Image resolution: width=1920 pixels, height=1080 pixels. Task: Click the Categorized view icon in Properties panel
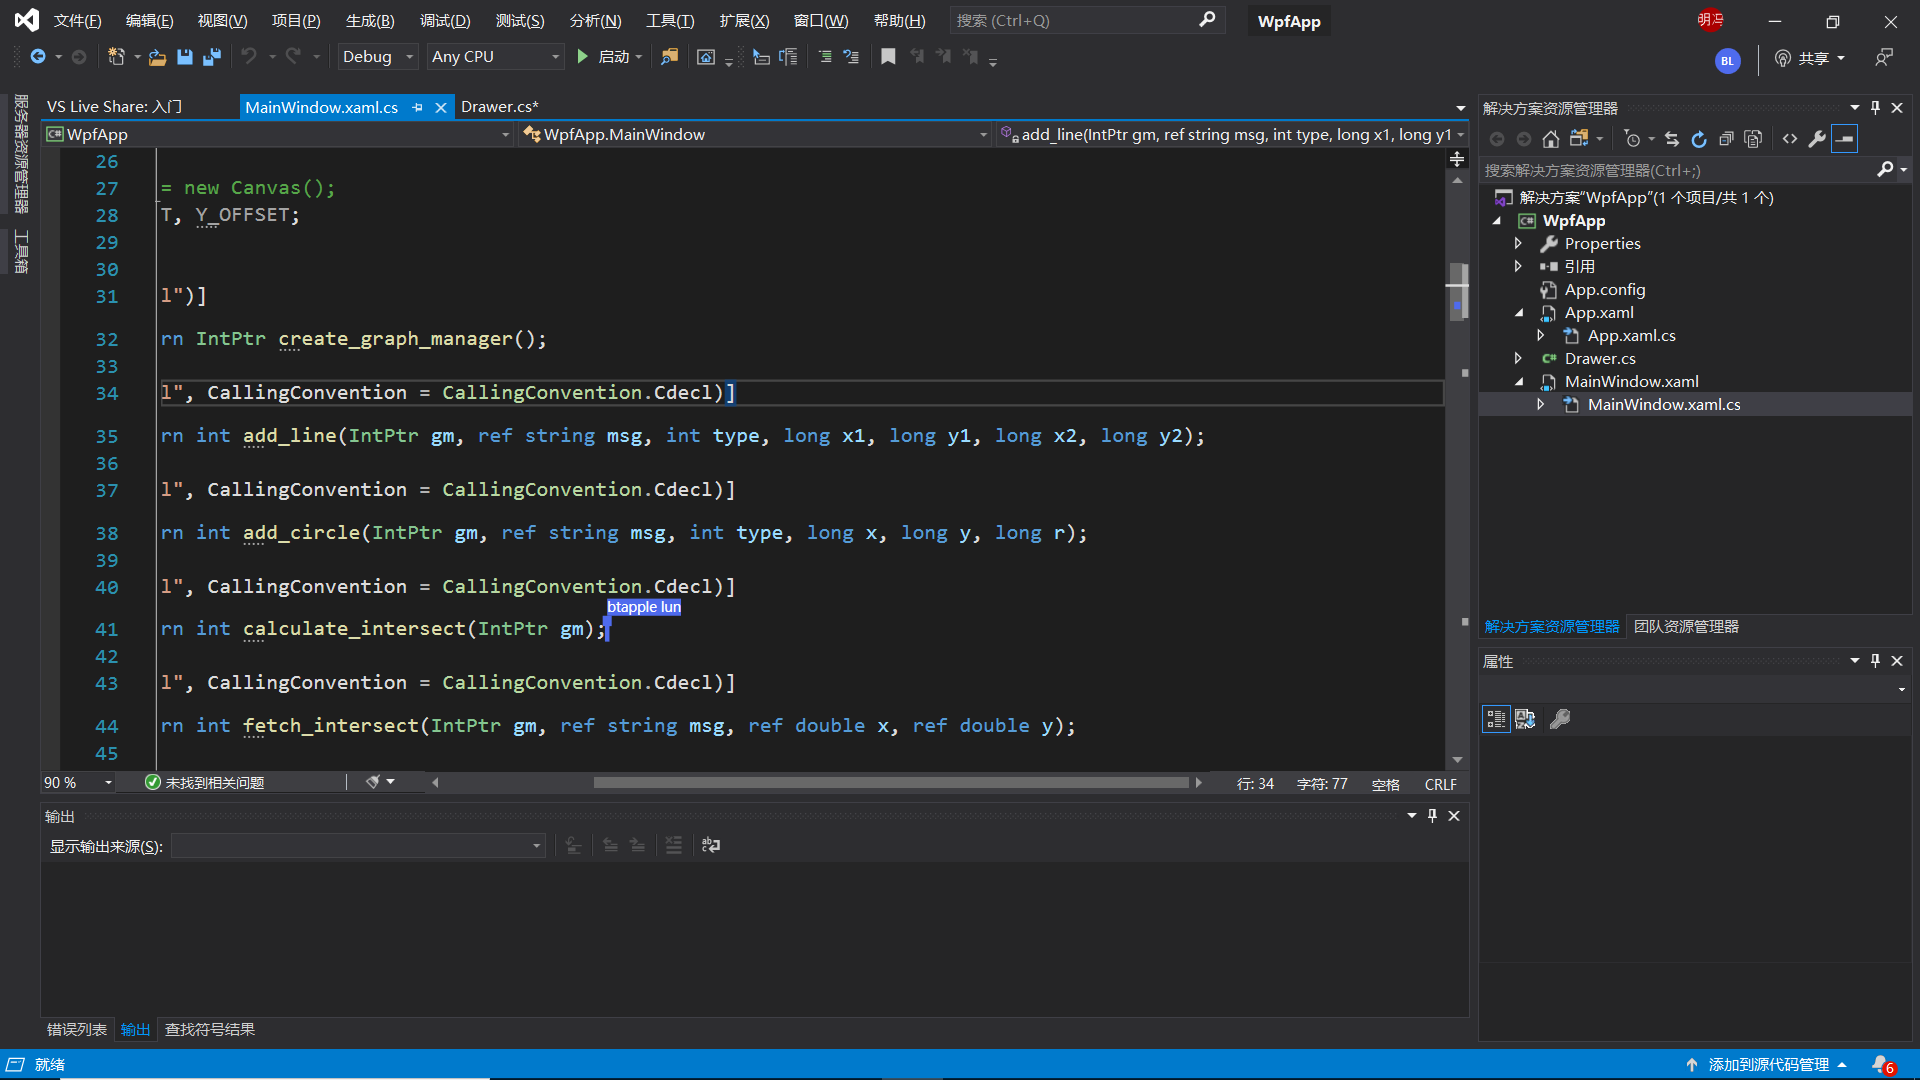(1496, 719)
